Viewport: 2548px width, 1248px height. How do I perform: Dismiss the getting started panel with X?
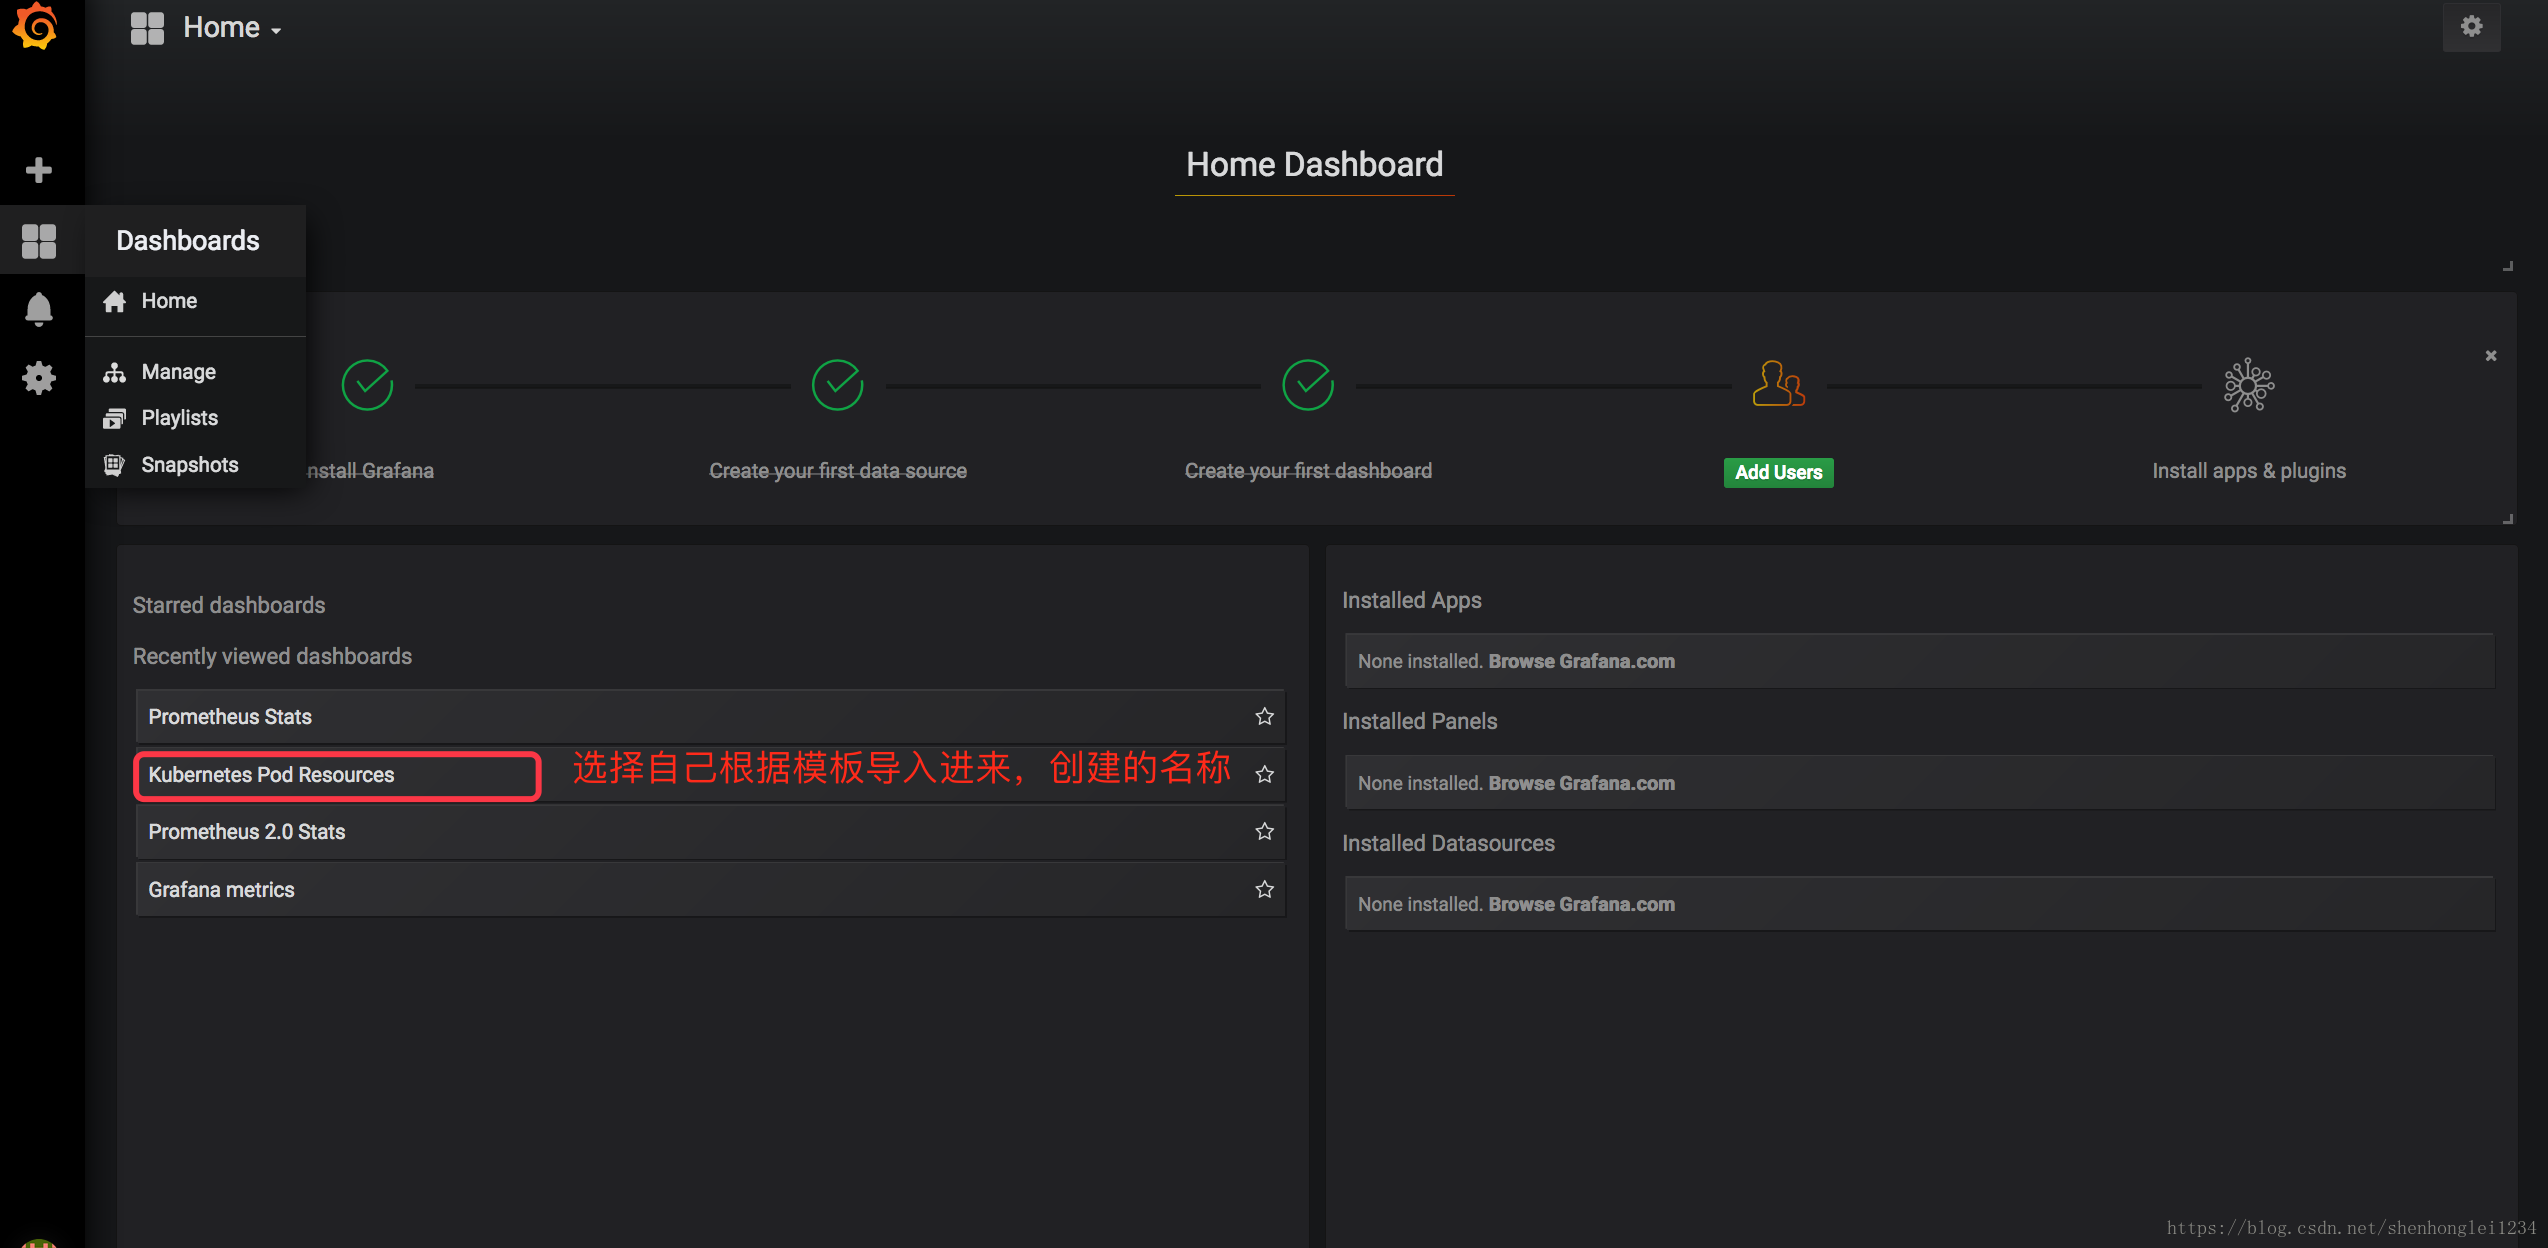click(x=2490, y=356)
